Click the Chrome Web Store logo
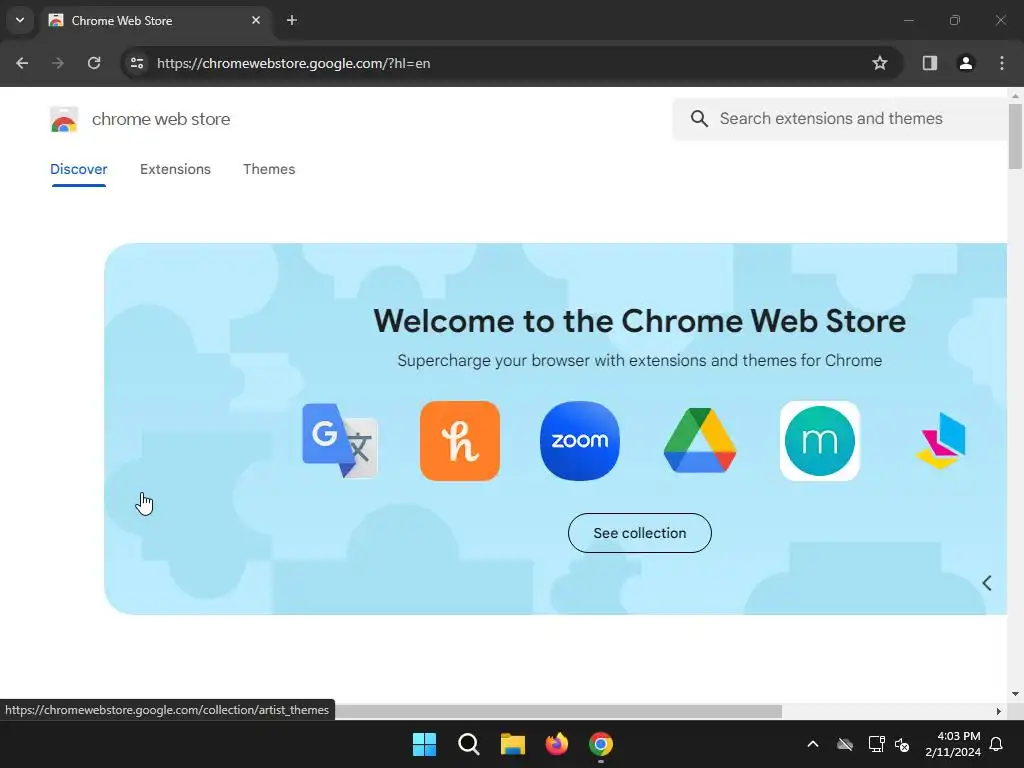 click(x=64, y=120)
